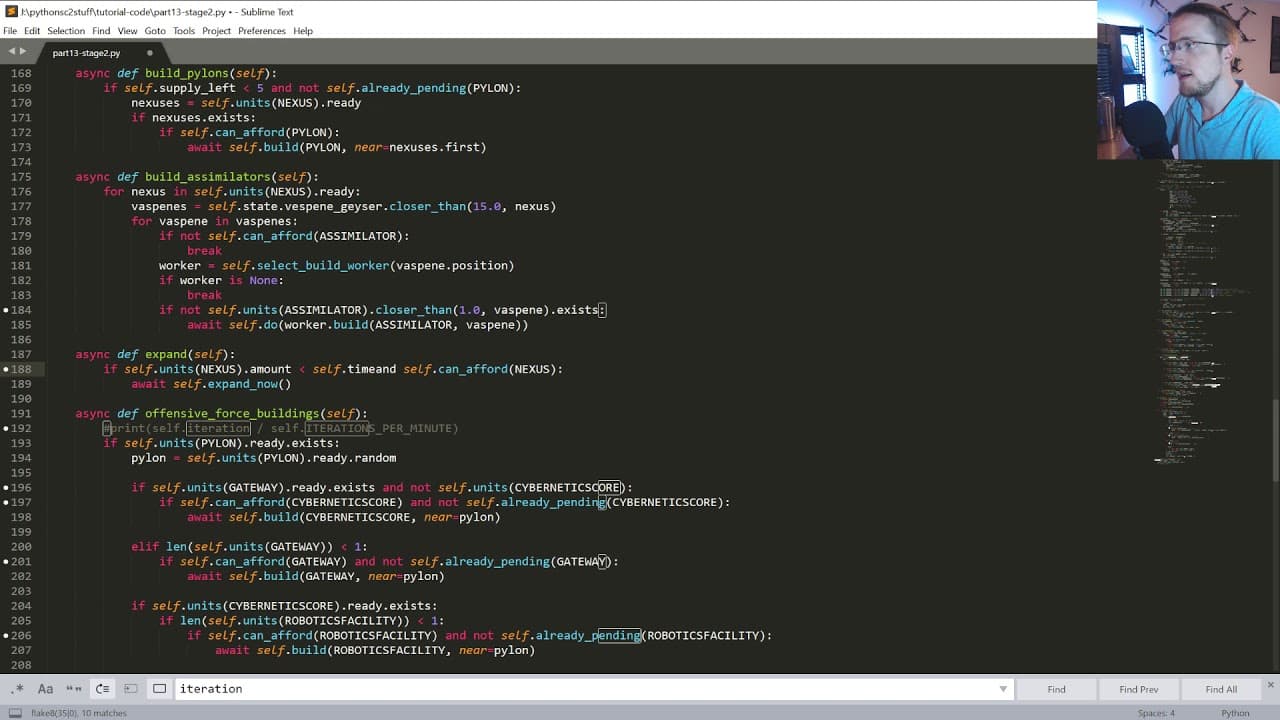Click 'expand_now()' on line 189
The image size is (1280, 720).
point(249,384)
